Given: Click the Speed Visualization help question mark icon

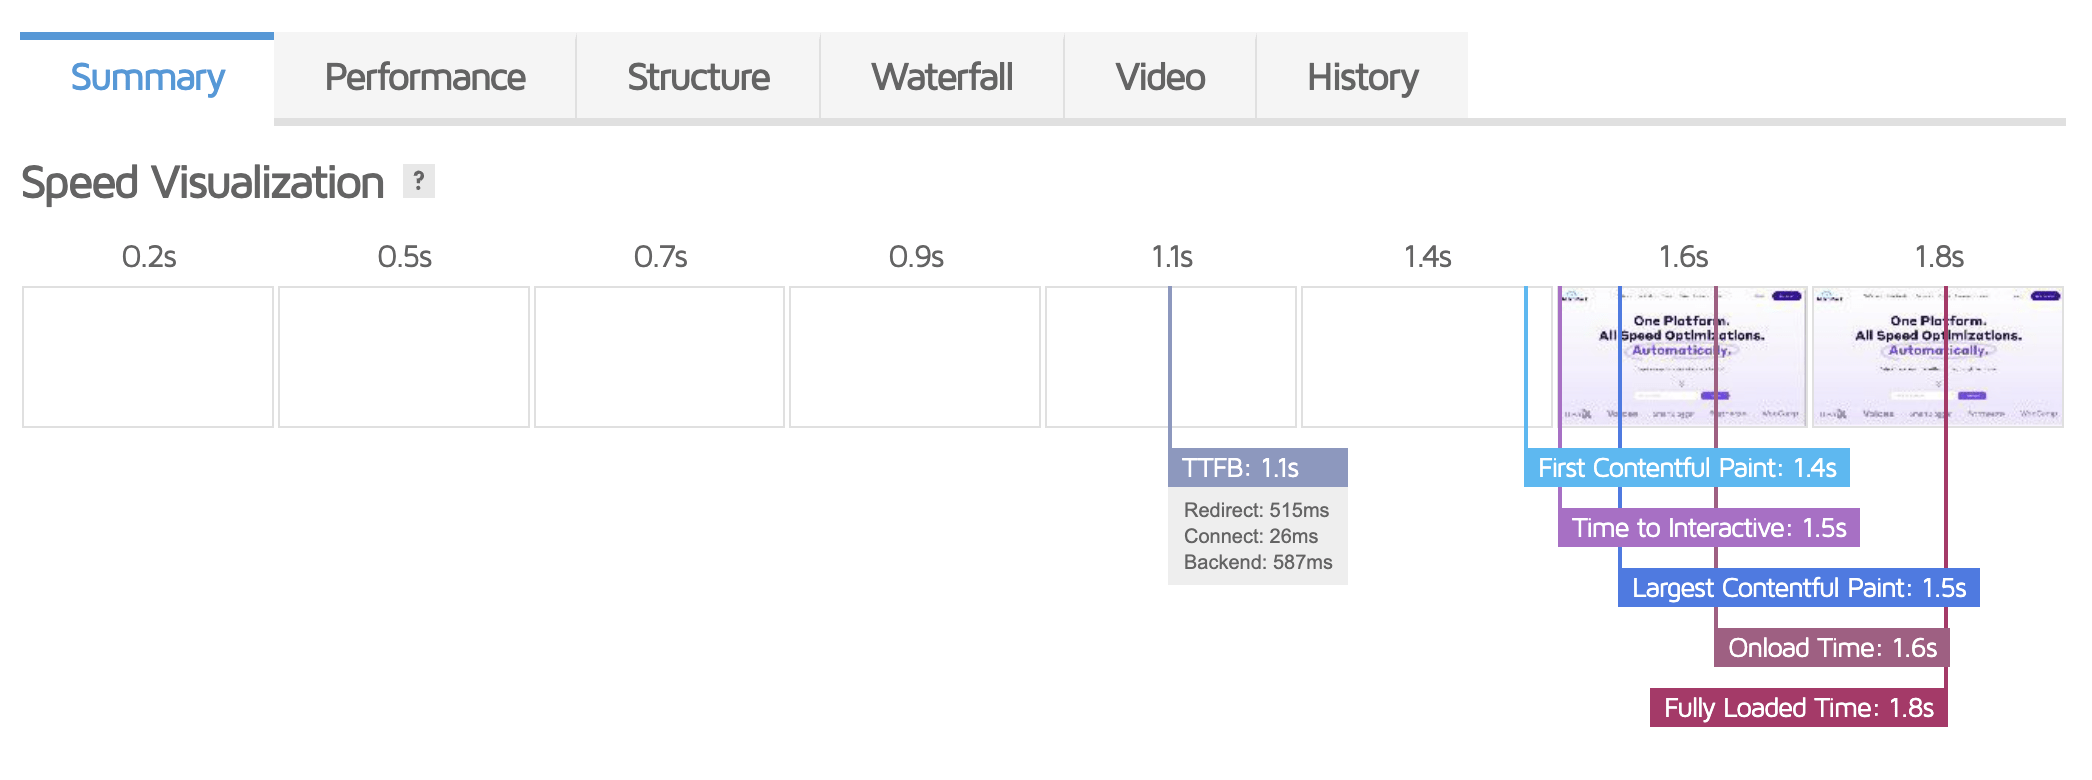Looking at the screenshot, I should click(x=419, y=181).
